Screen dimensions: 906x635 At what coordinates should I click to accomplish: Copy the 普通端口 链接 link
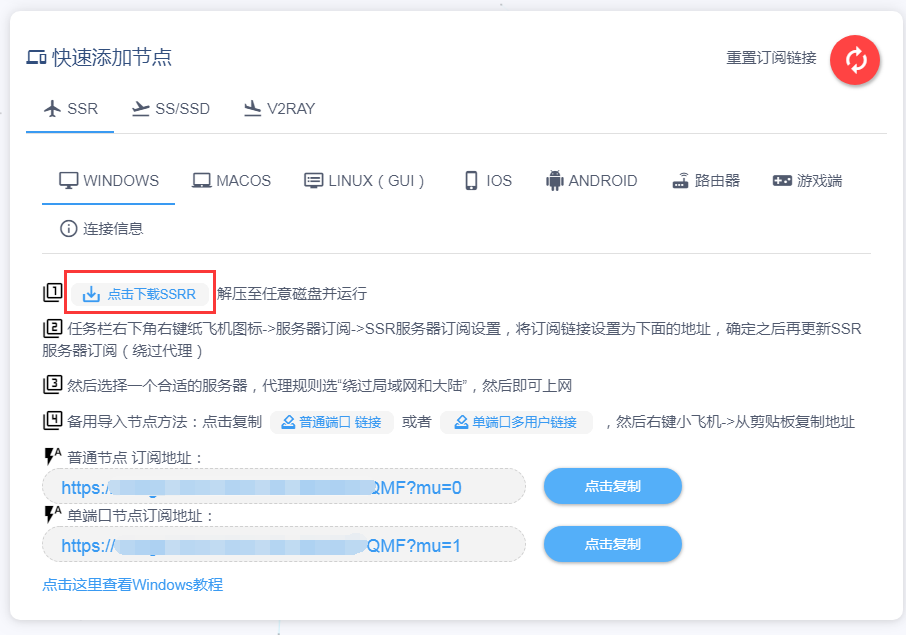point(332,422)
